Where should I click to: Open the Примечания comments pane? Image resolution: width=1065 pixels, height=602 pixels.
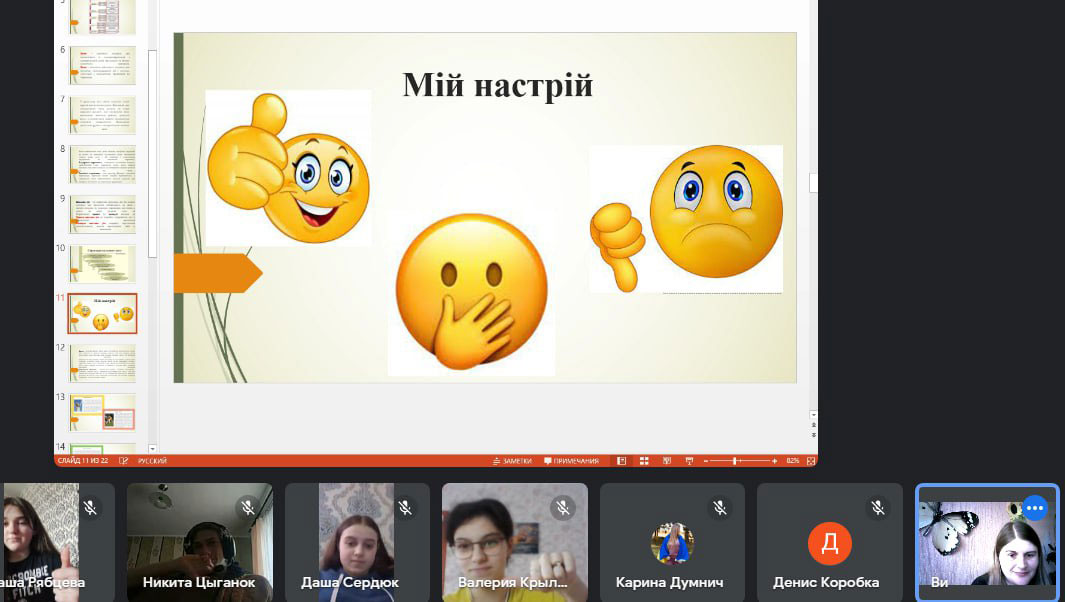coord(571,461)
